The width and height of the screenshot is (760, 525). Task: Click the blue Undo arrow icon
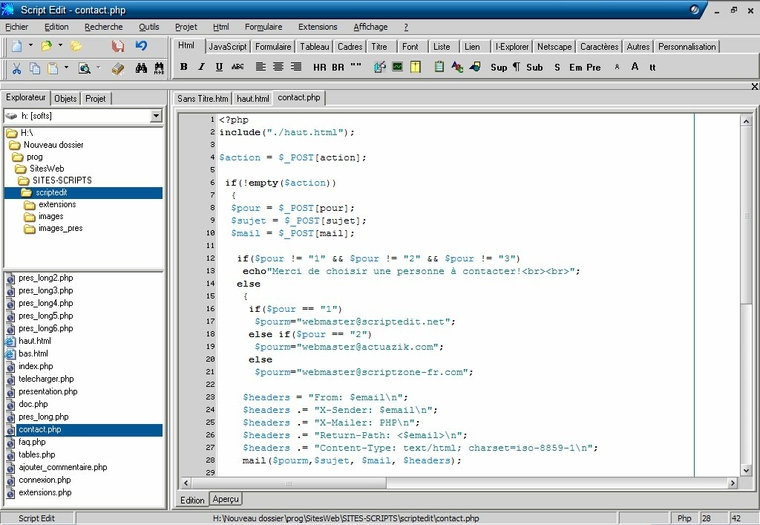pos(141,46)
